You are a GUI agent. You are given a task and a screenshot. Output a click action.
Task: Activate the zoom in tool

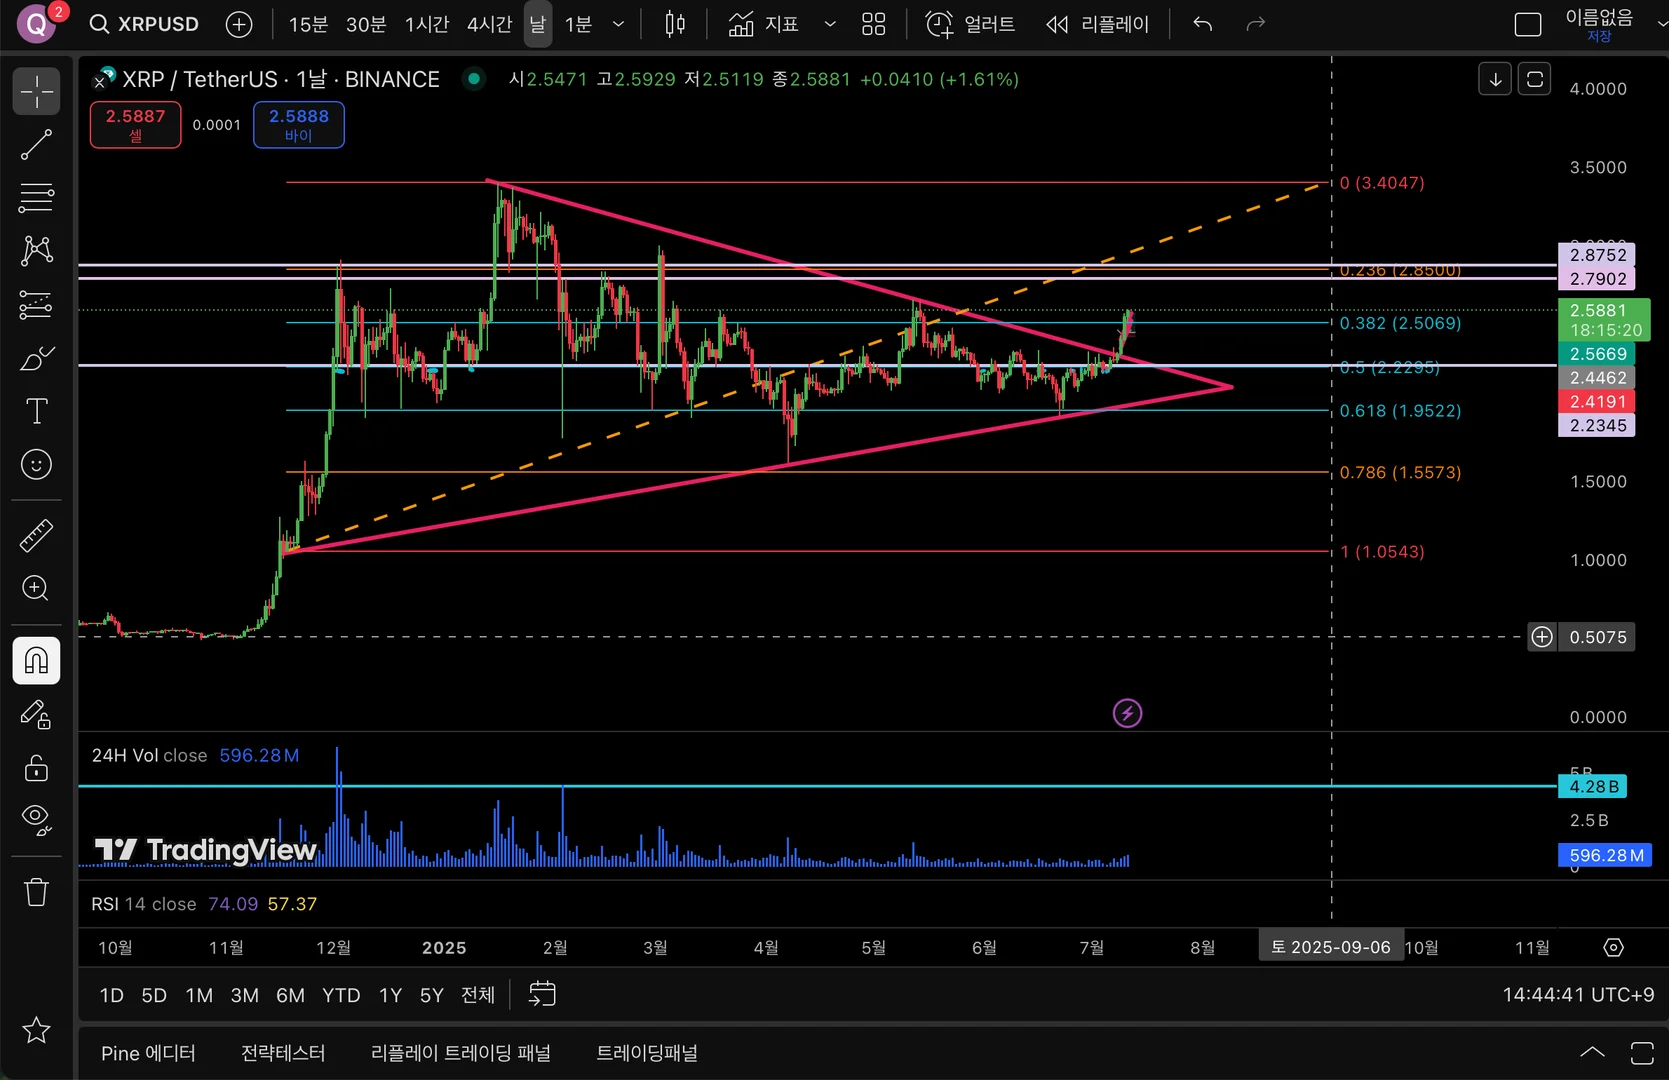36,588
